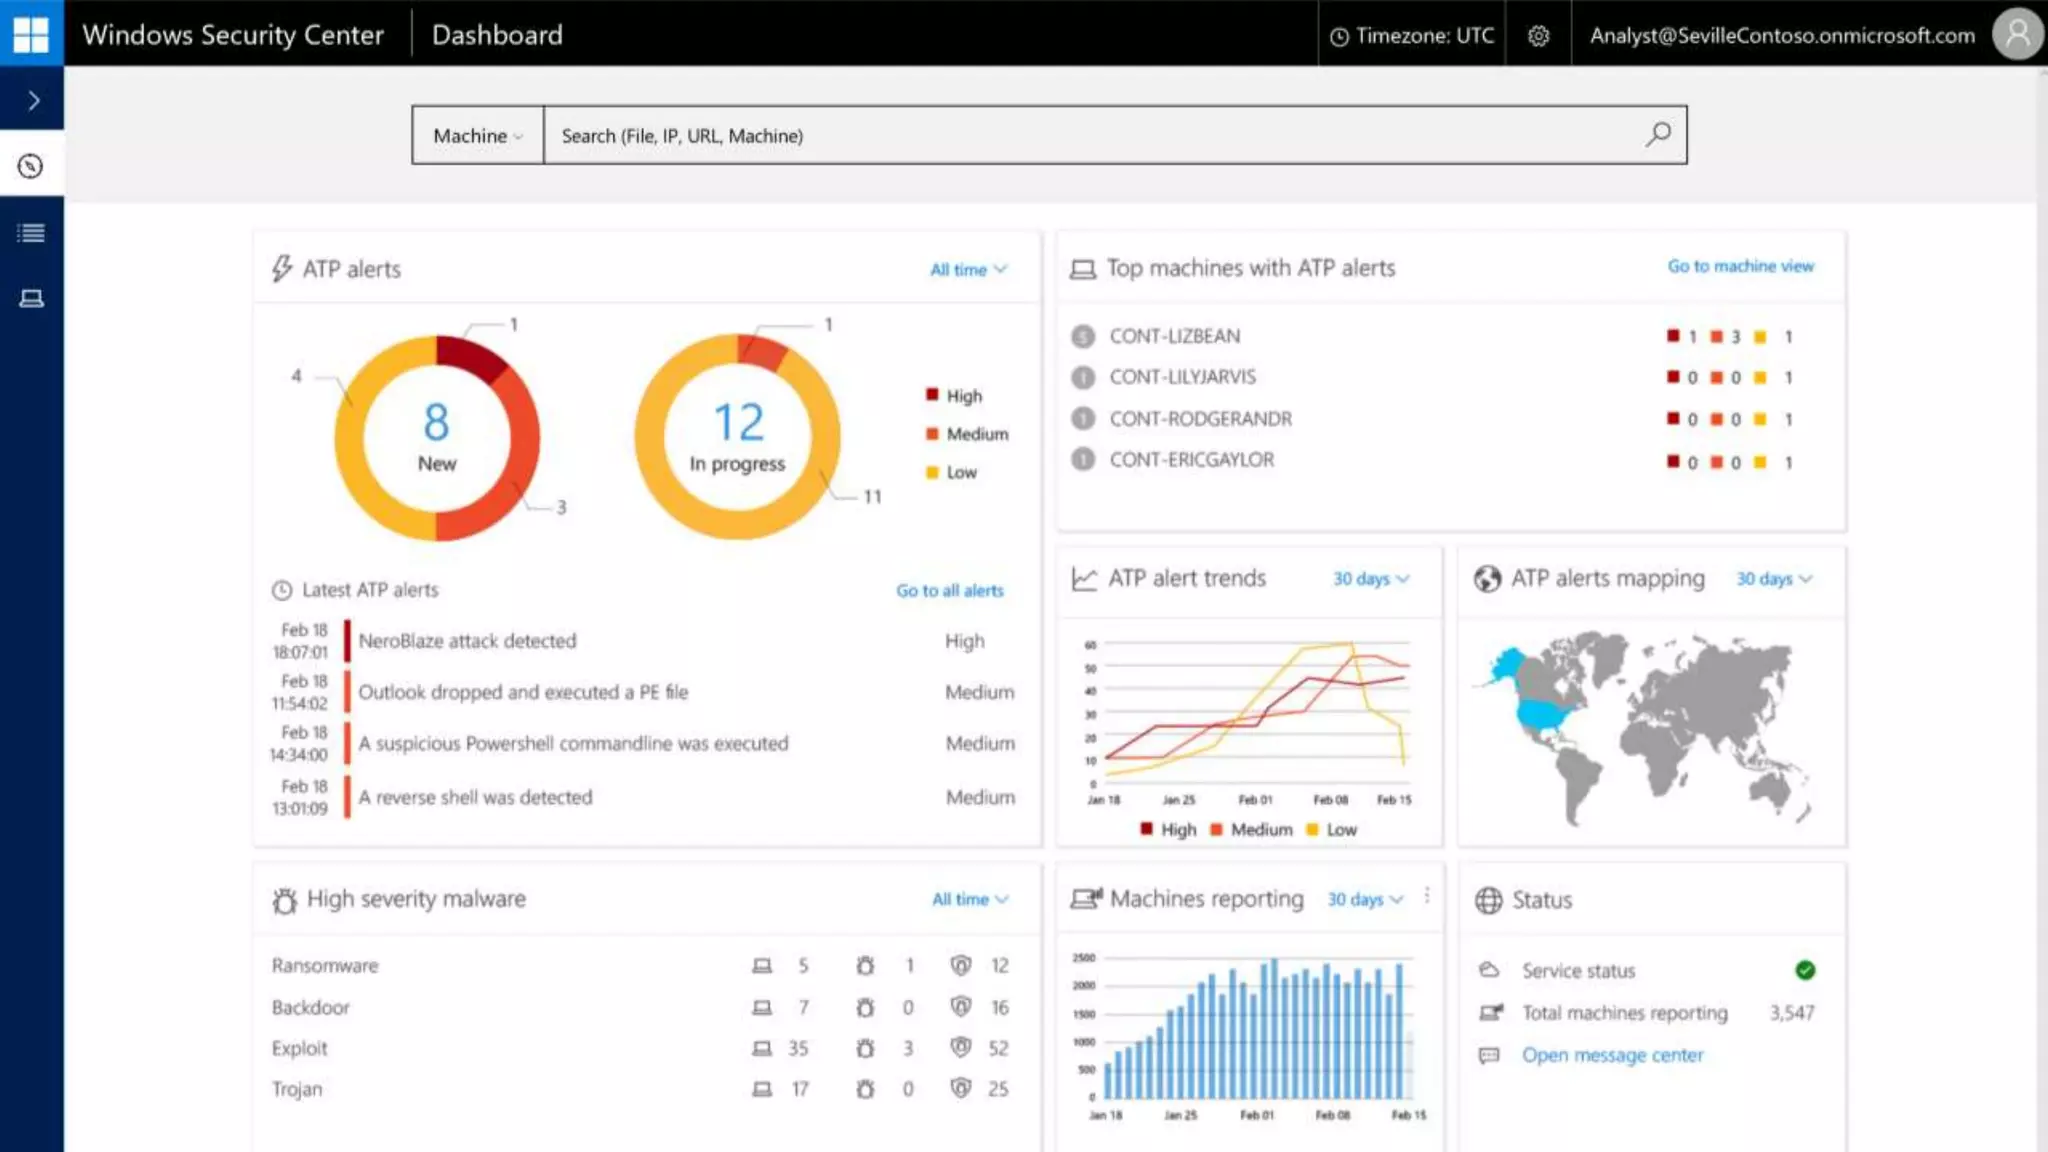2048x1152 pixels.
Task: Click the search magnifier icon
Action: (x=1657, y=134)
